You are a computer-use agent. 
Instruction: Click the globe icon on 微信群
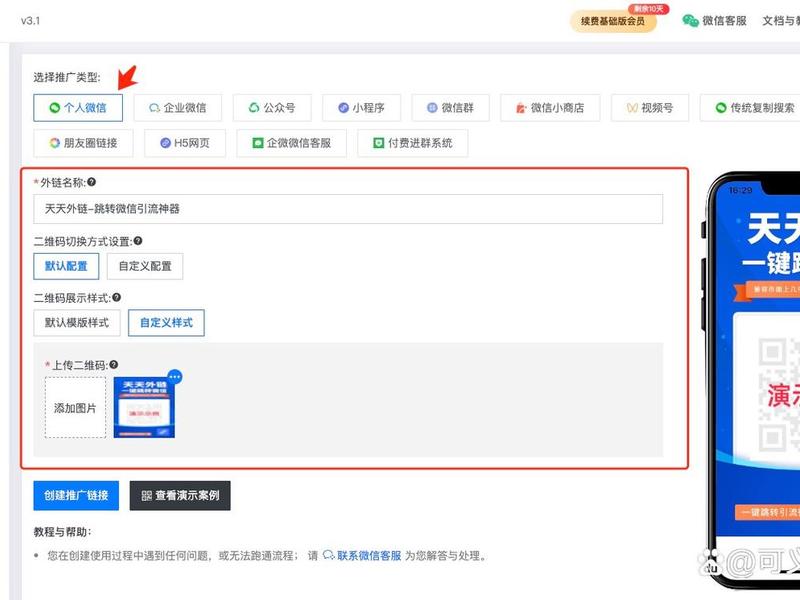click(432, 108)
